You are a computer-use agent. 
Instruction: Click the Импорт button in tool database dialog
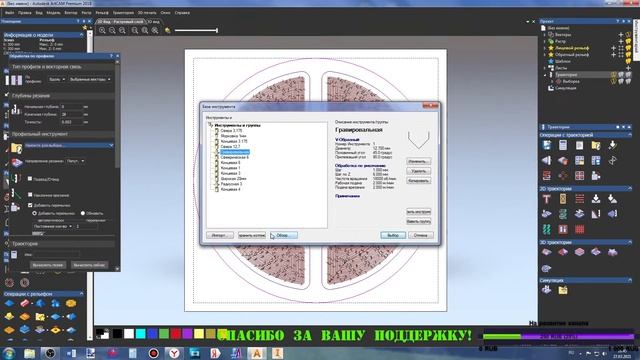point(220,236)
